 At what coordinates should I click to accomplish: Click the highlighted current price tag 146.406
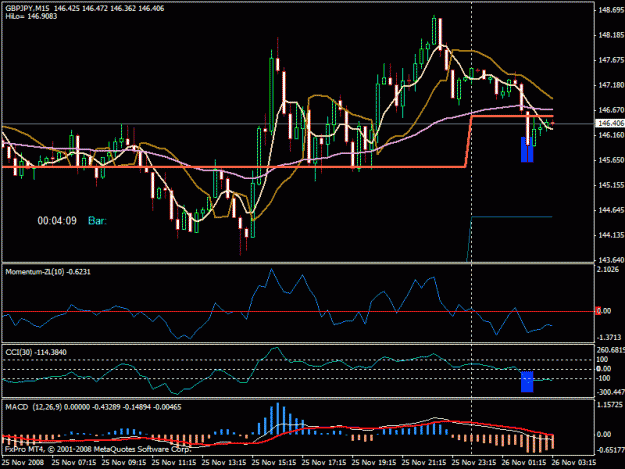pos(610,124)
